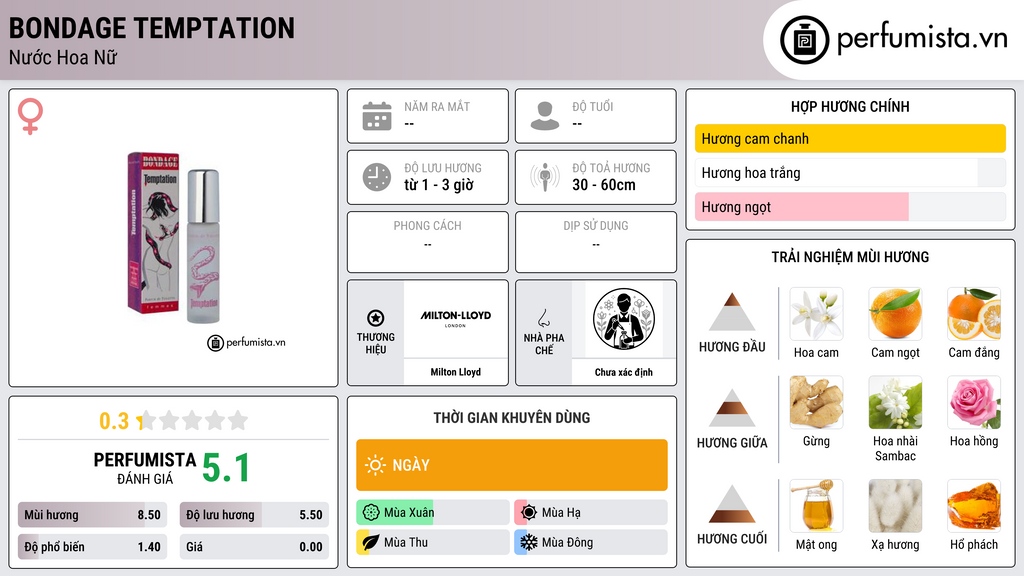The image size is (1024, 576).
Task: Click the '30 - 60cm' sillage value
Action: click(604, 185)
